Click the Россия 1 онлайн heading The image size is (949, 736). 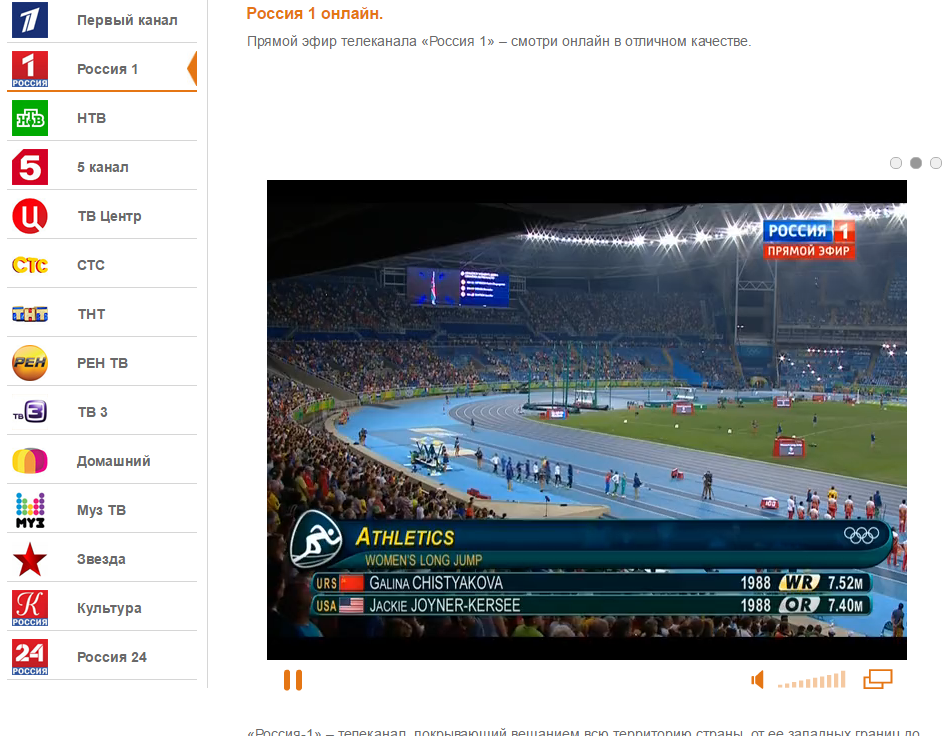315,13
